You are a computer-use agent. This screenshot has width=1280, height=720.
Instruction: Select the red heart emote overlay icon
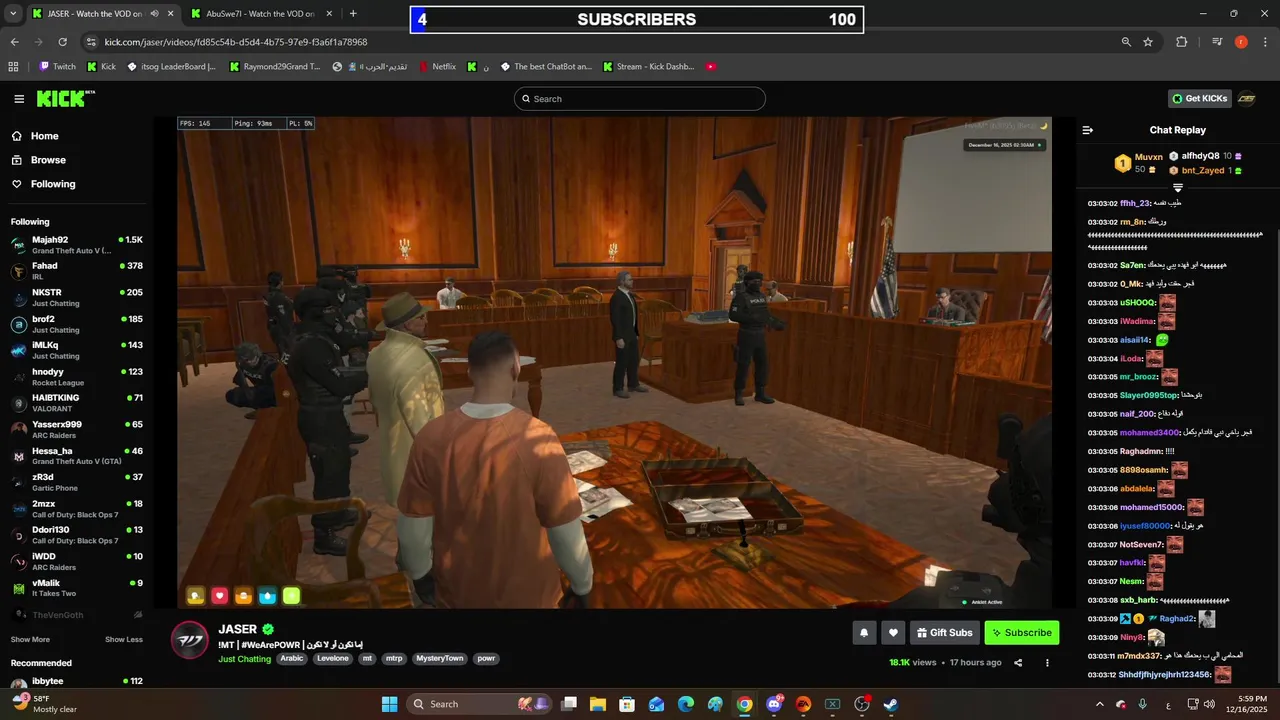click(219, 596)
